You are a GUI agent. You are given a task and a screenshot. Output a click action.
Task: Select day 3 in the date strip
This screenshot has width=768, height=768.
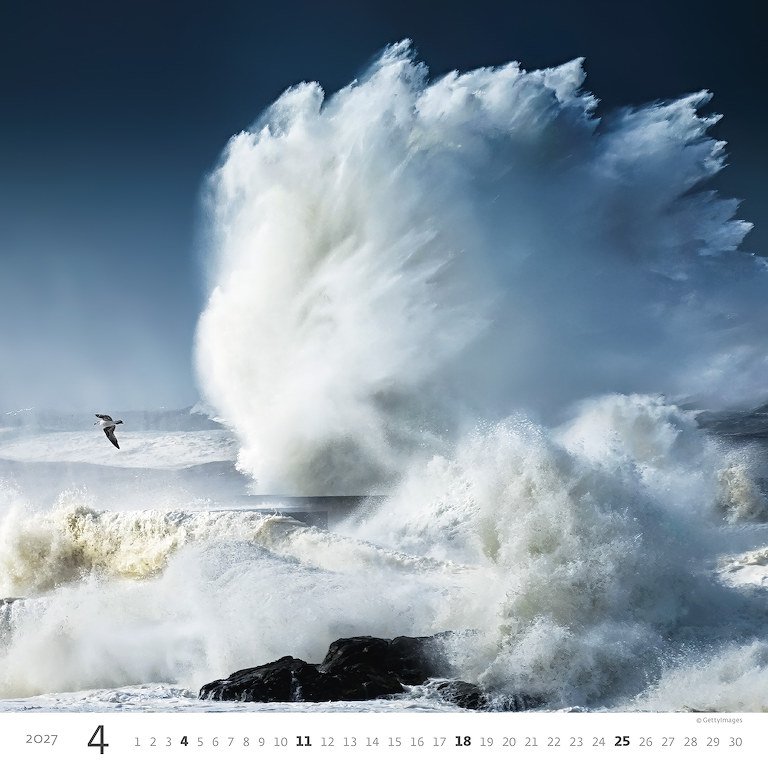[168, 742]
